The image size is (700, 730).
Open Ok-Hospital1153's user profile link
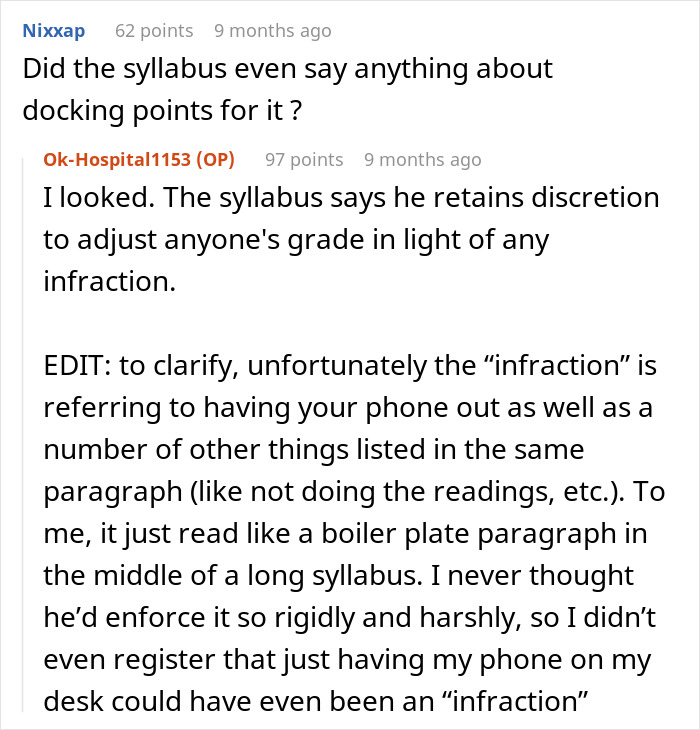(116, 160)
